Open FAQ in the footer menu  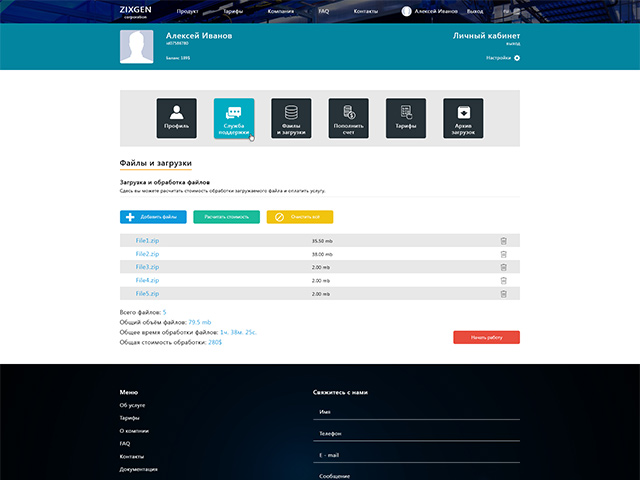point(125,444)
